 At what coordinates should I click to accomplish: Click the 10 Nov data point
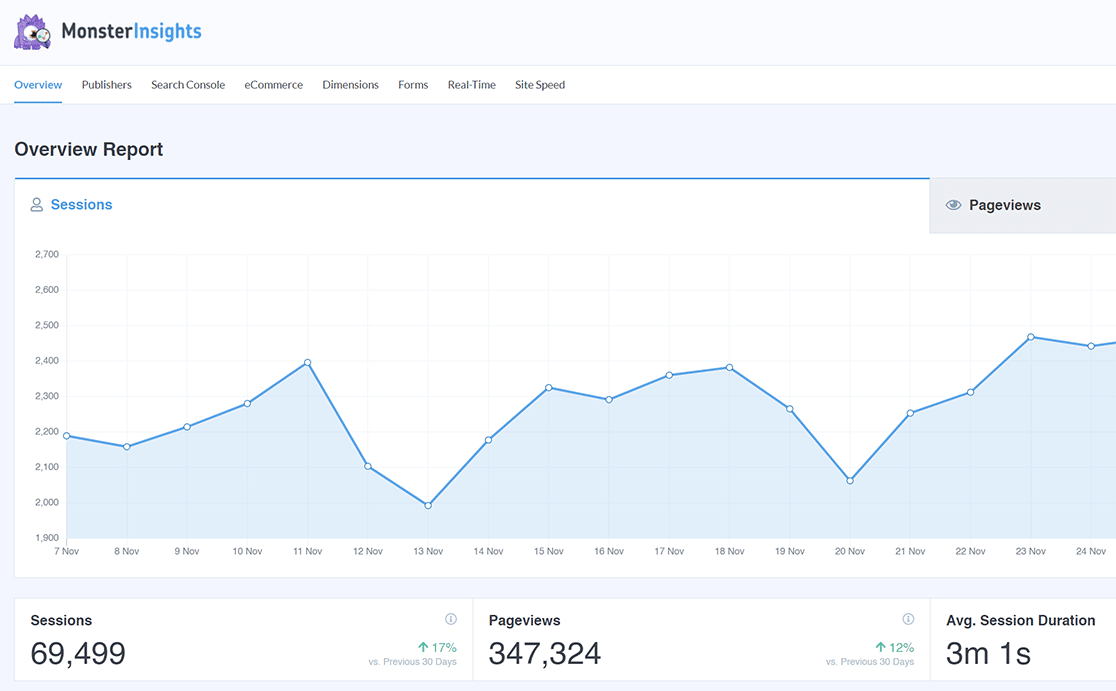coord(248,403)
